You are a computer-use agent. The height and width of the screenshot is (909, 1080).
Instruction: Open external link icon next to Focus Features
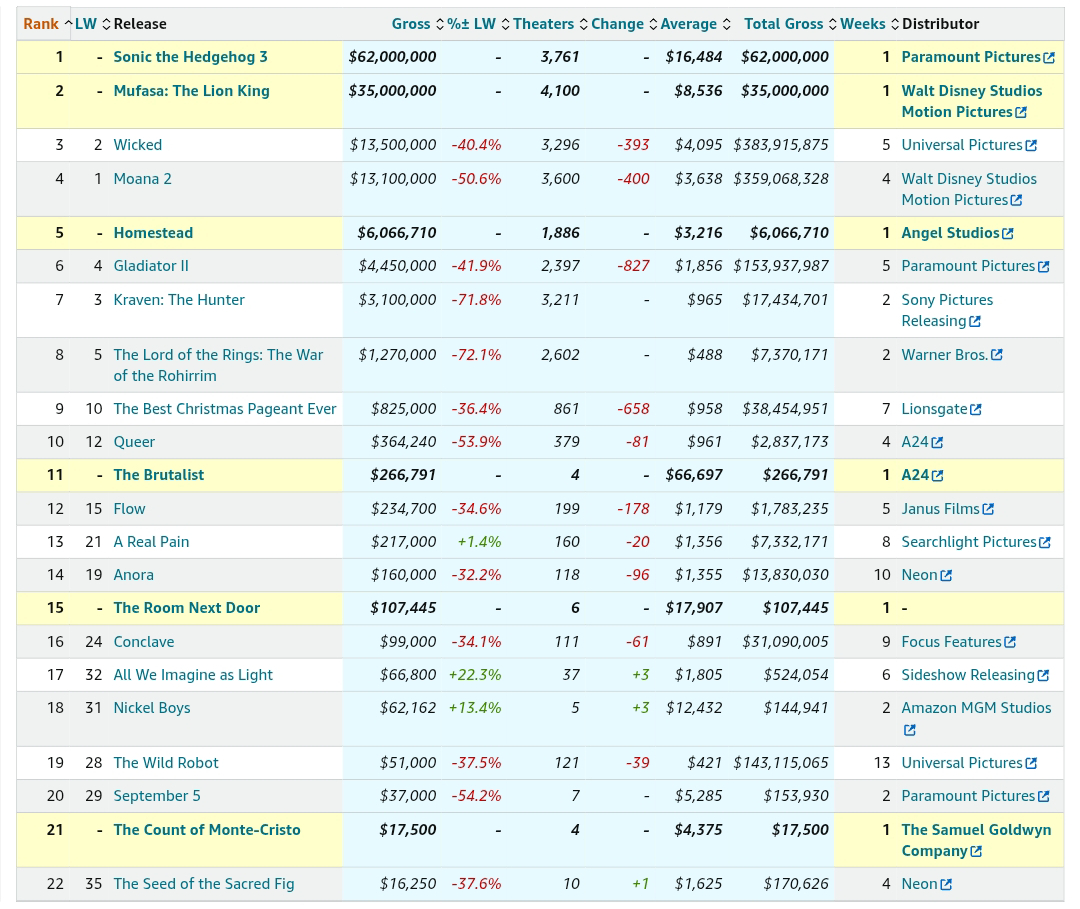(x=1010, y=642)
